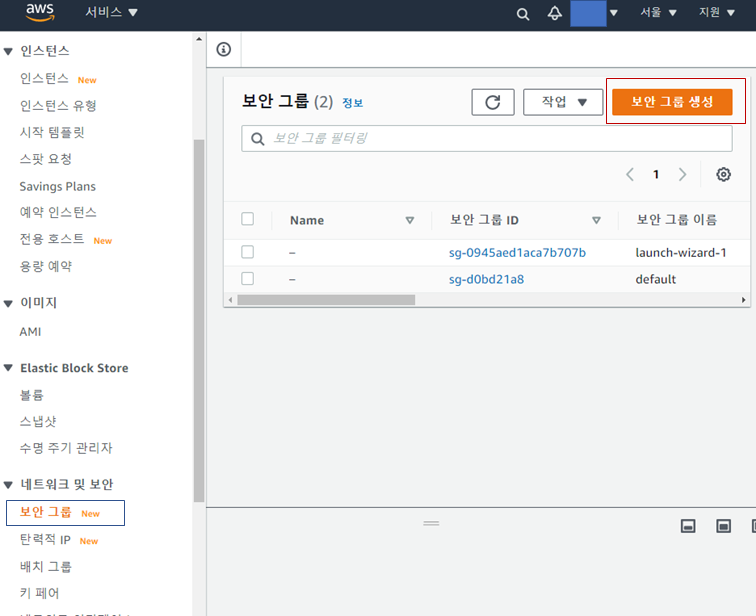Click table horizontal scroll left arrow
The image size is (756, 616).
click(x=230, y=300)
